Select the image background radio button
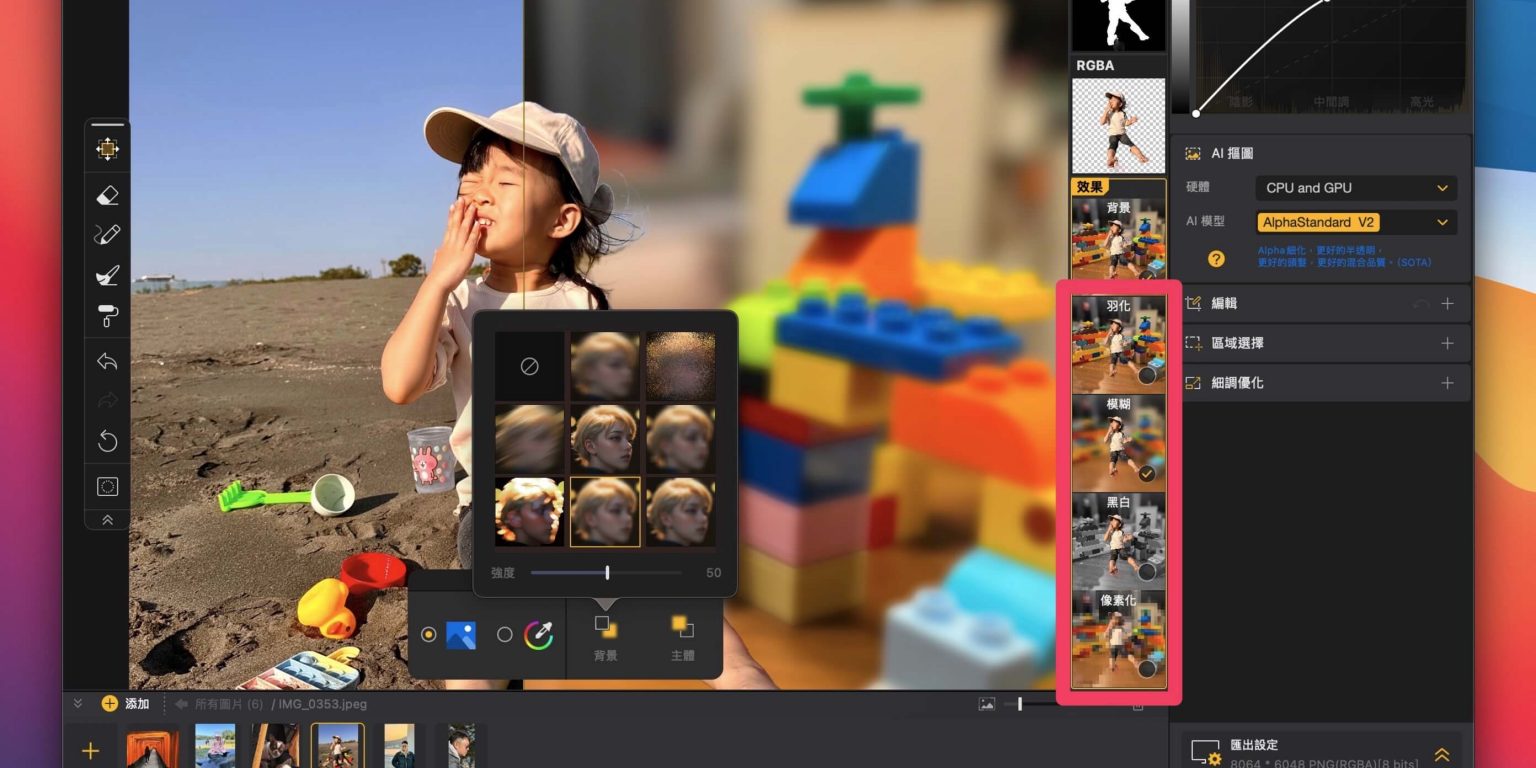This screenshot has width=1536, height=768. [x=429, y=634]
